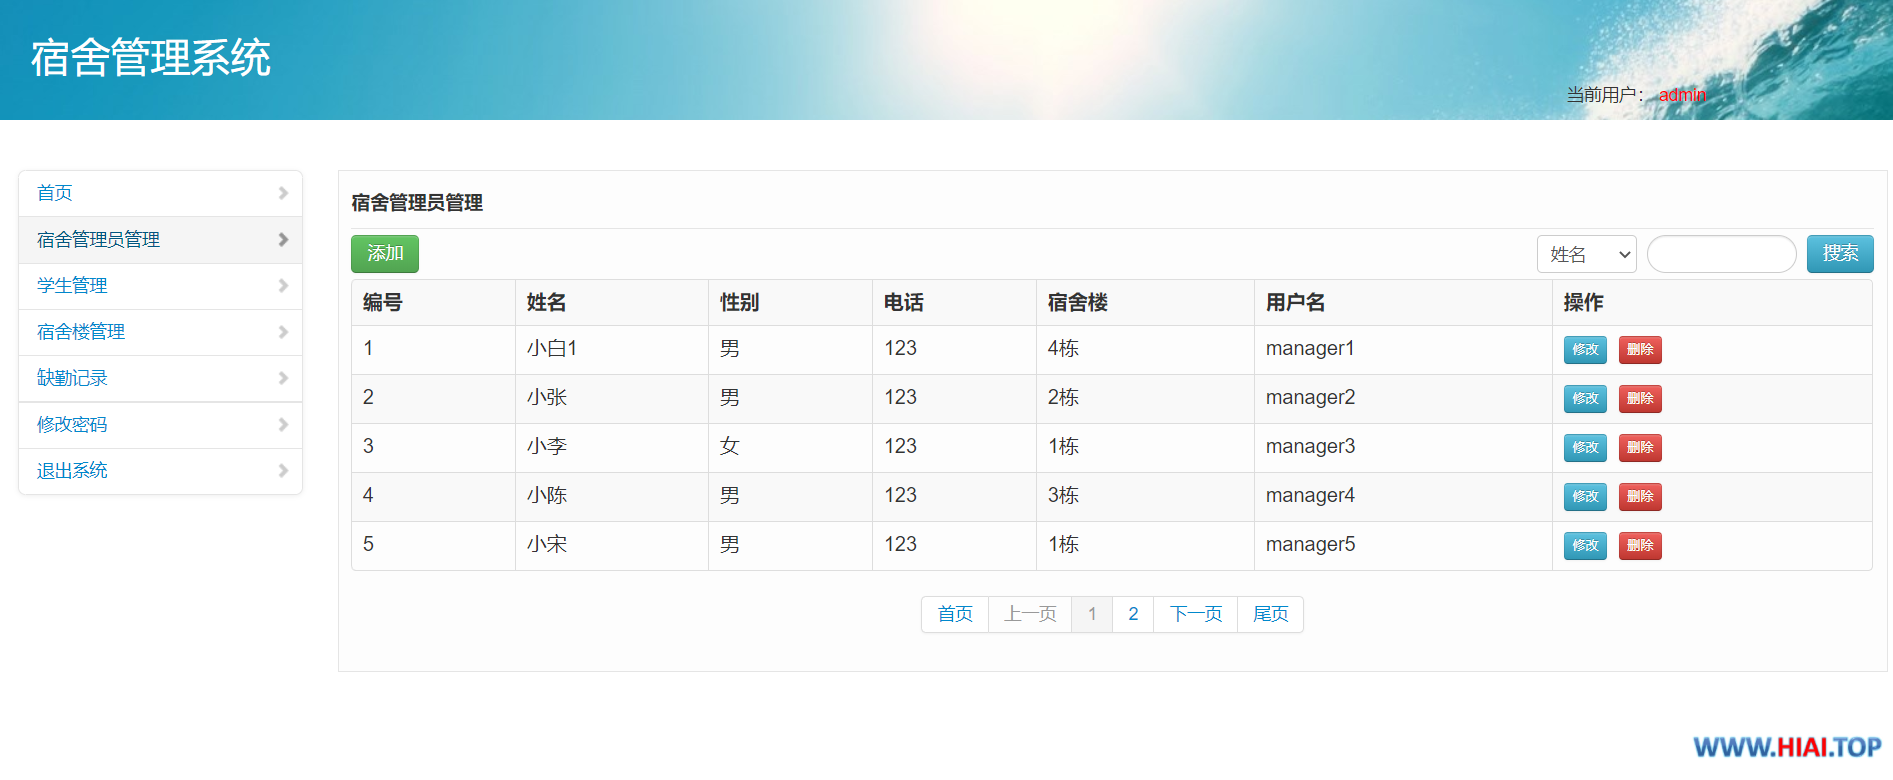Click 修改 for manager5 row
This screenshot has height=780, width=1893.
[x=1585, y=546]
